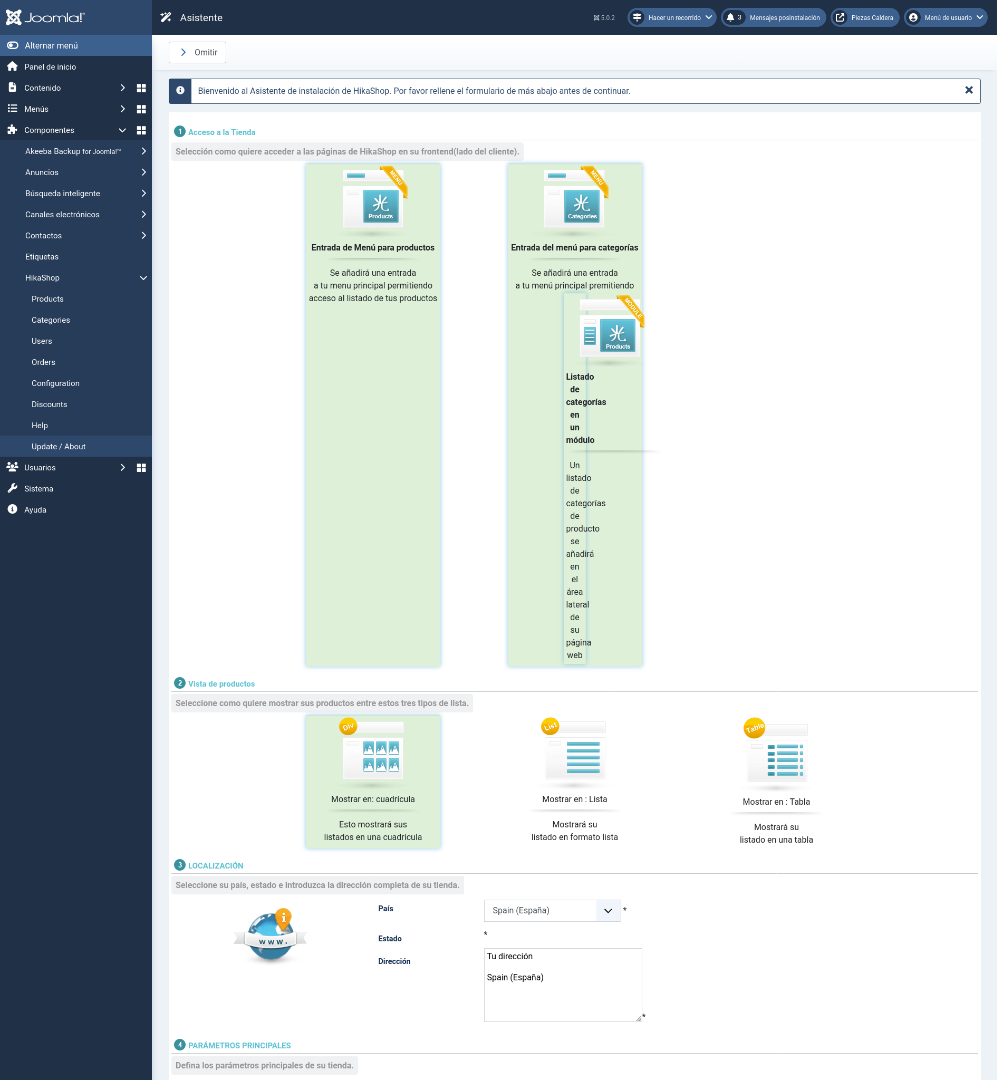This screenshot has height=1080, width=997.
Task: Click the Joomla version 5.0.2 indicator
Action: [x=604, y=18]
